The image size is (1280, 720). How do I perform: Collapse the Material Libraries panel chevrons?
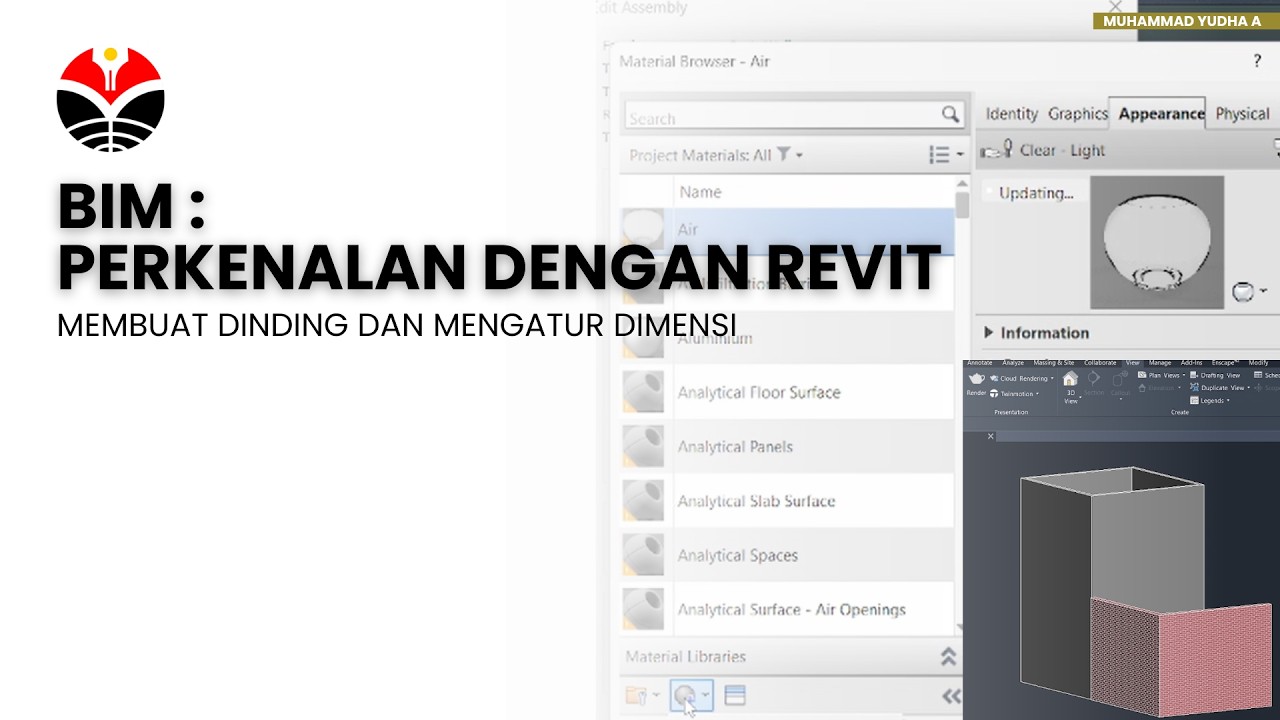(948, 657)
